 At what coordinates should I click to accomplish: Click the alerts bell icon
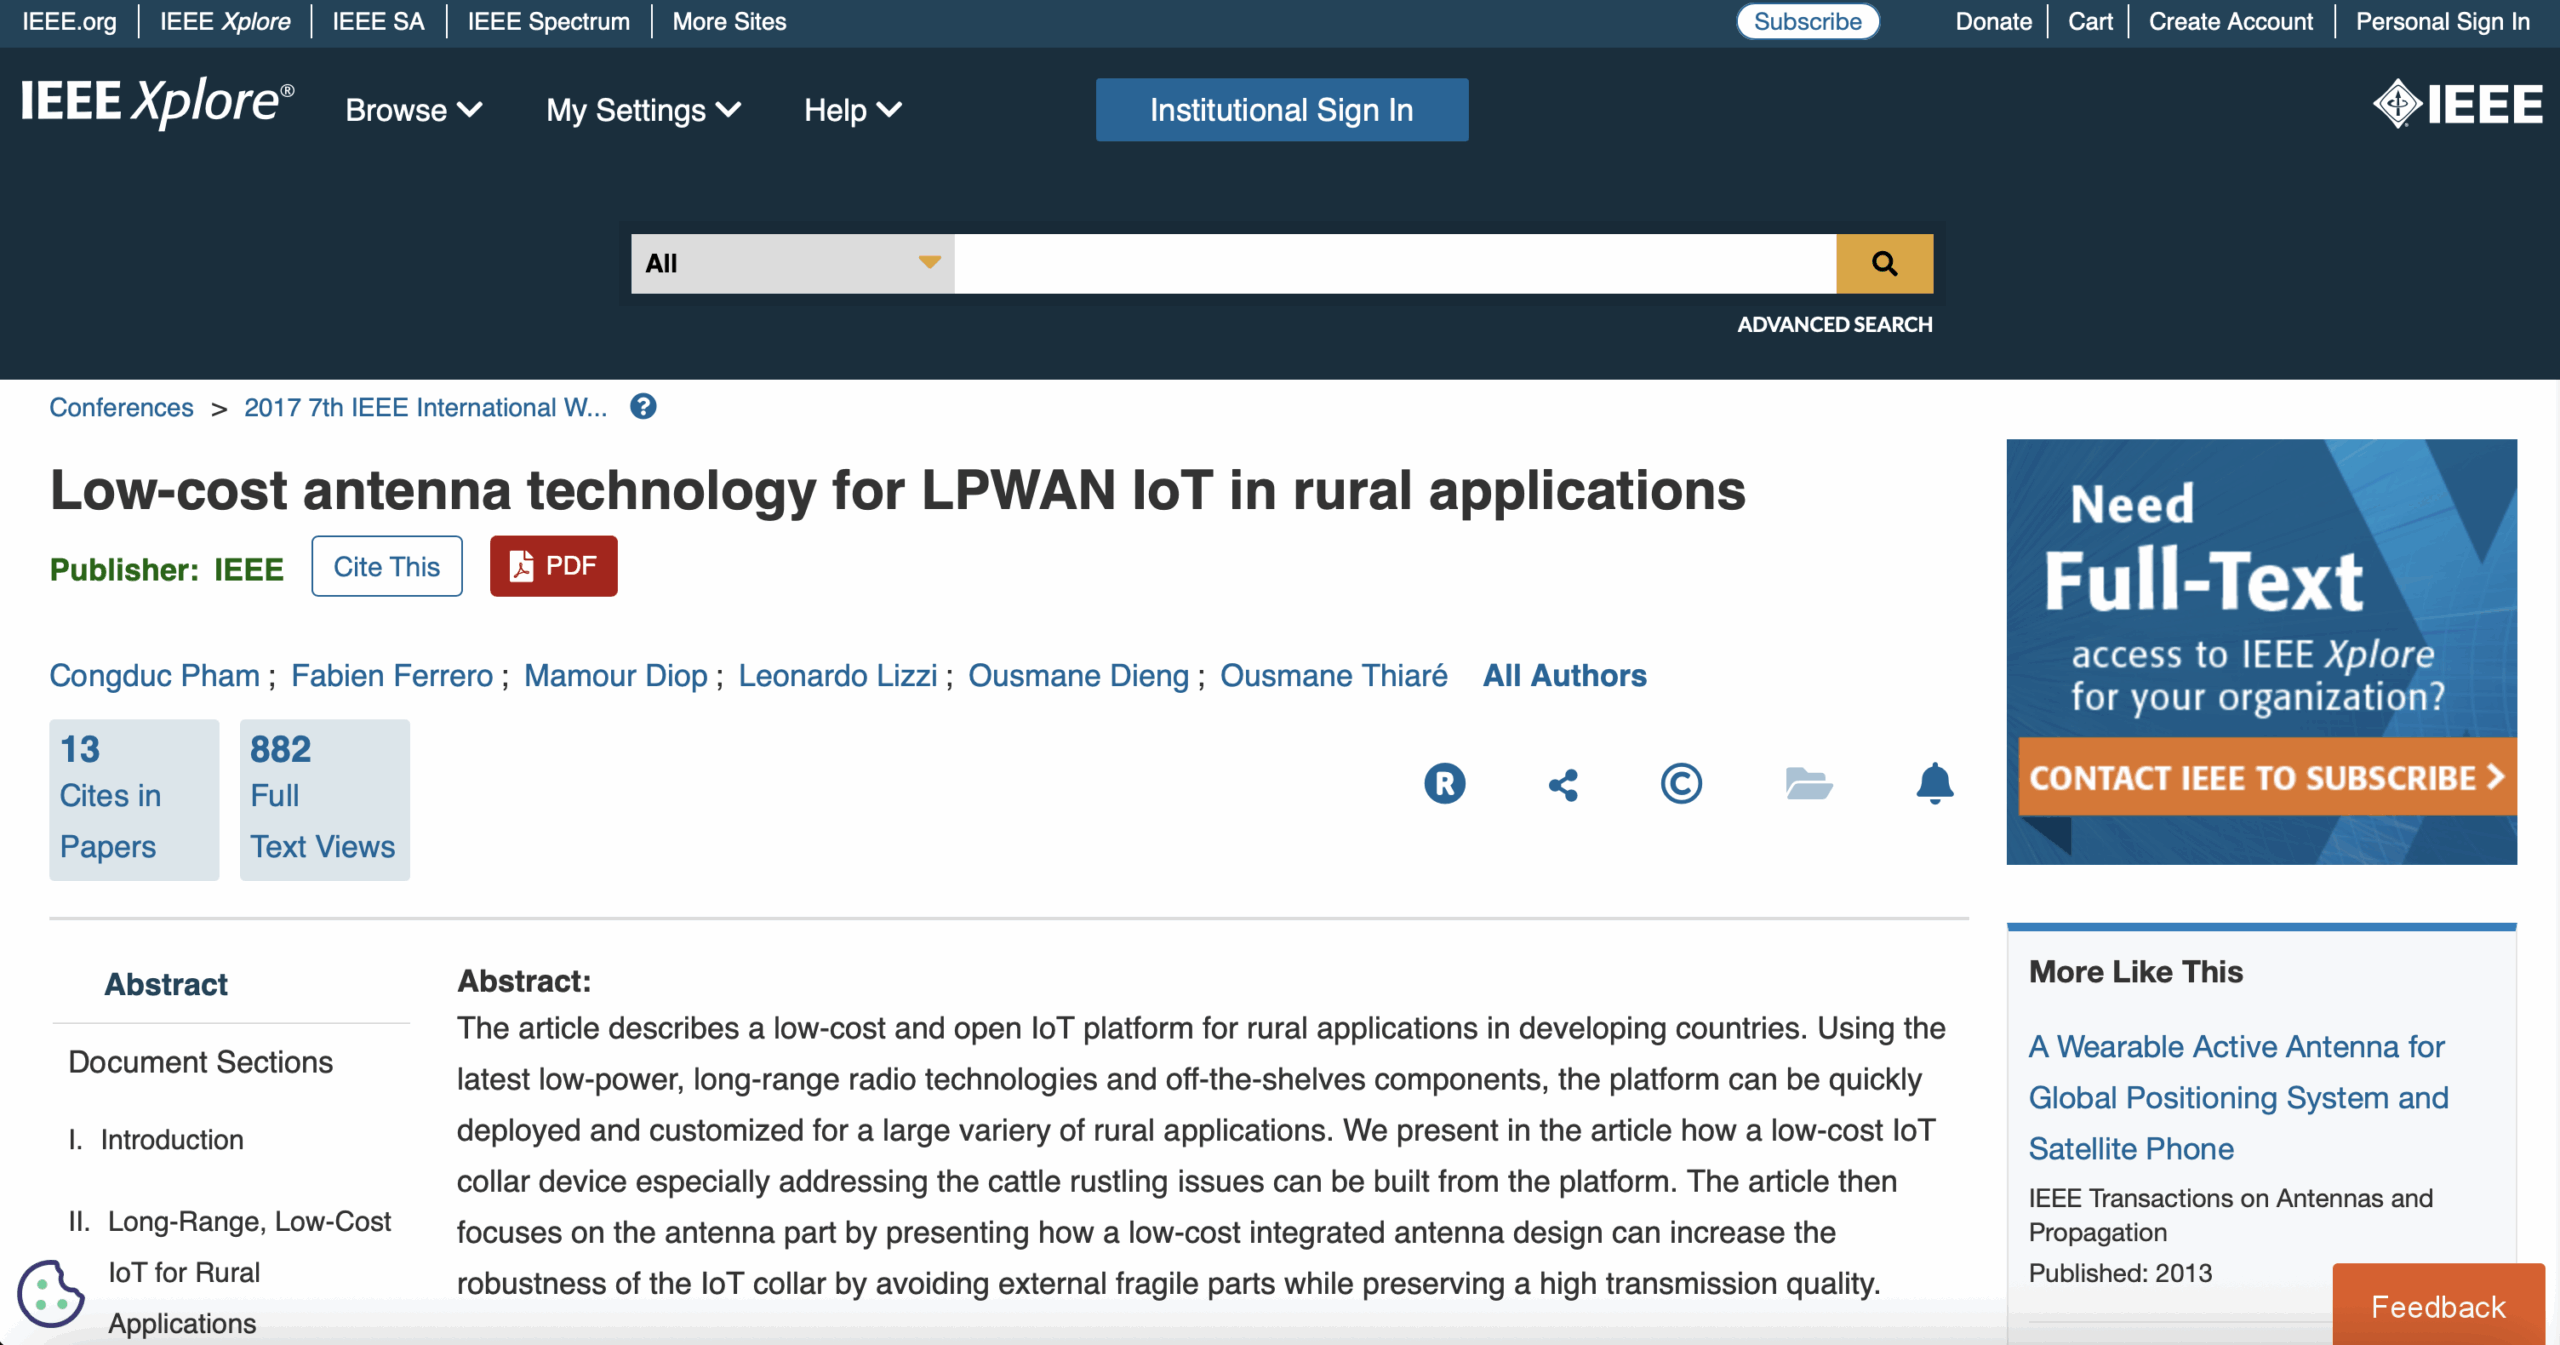pos(1934,783)
